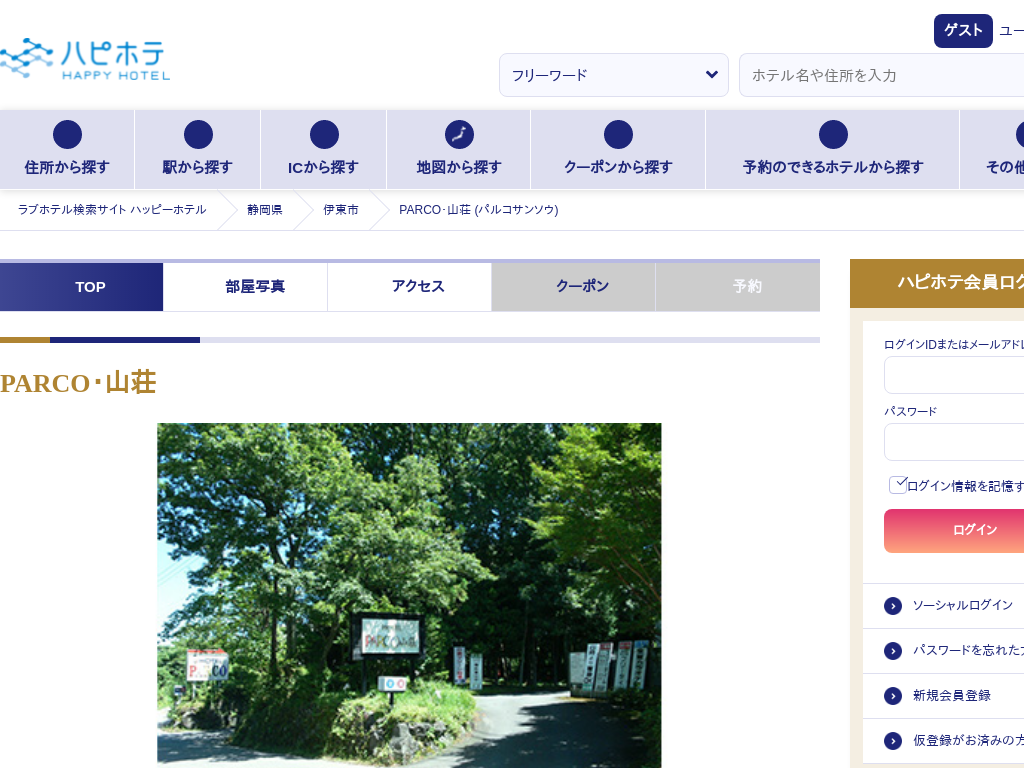The image size is (1024, 768).
Task: Focus the ログインID or email input field
Action: click(x=954, y=375)
